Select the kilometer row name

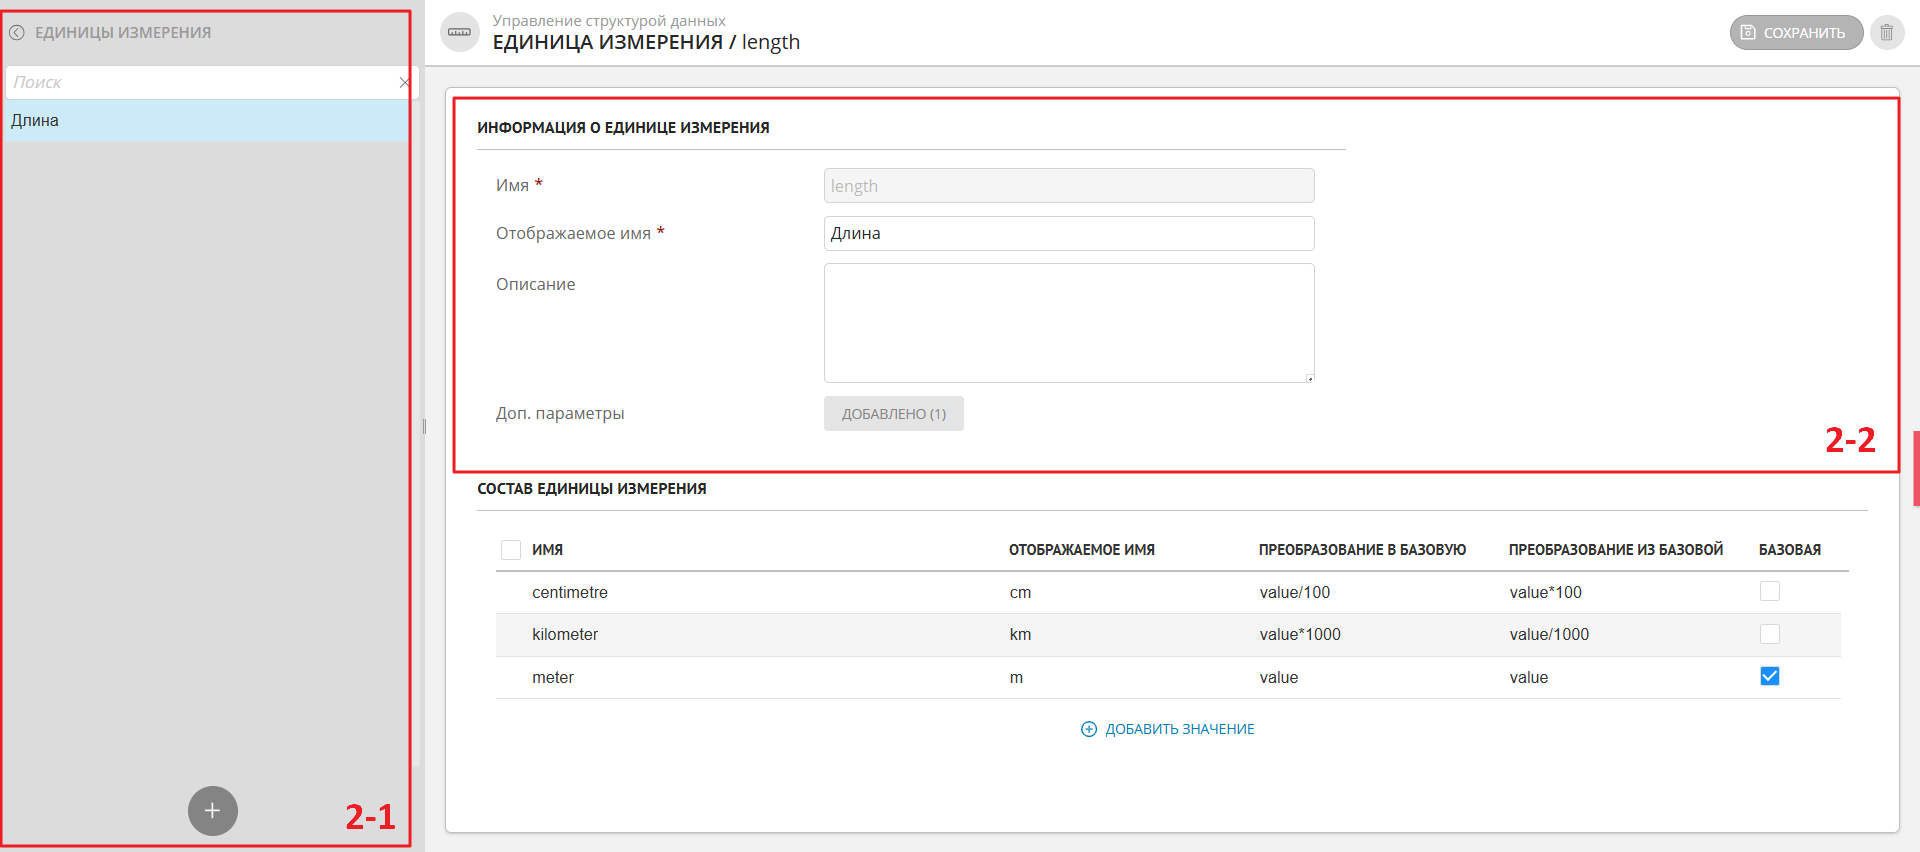point(565,635)
